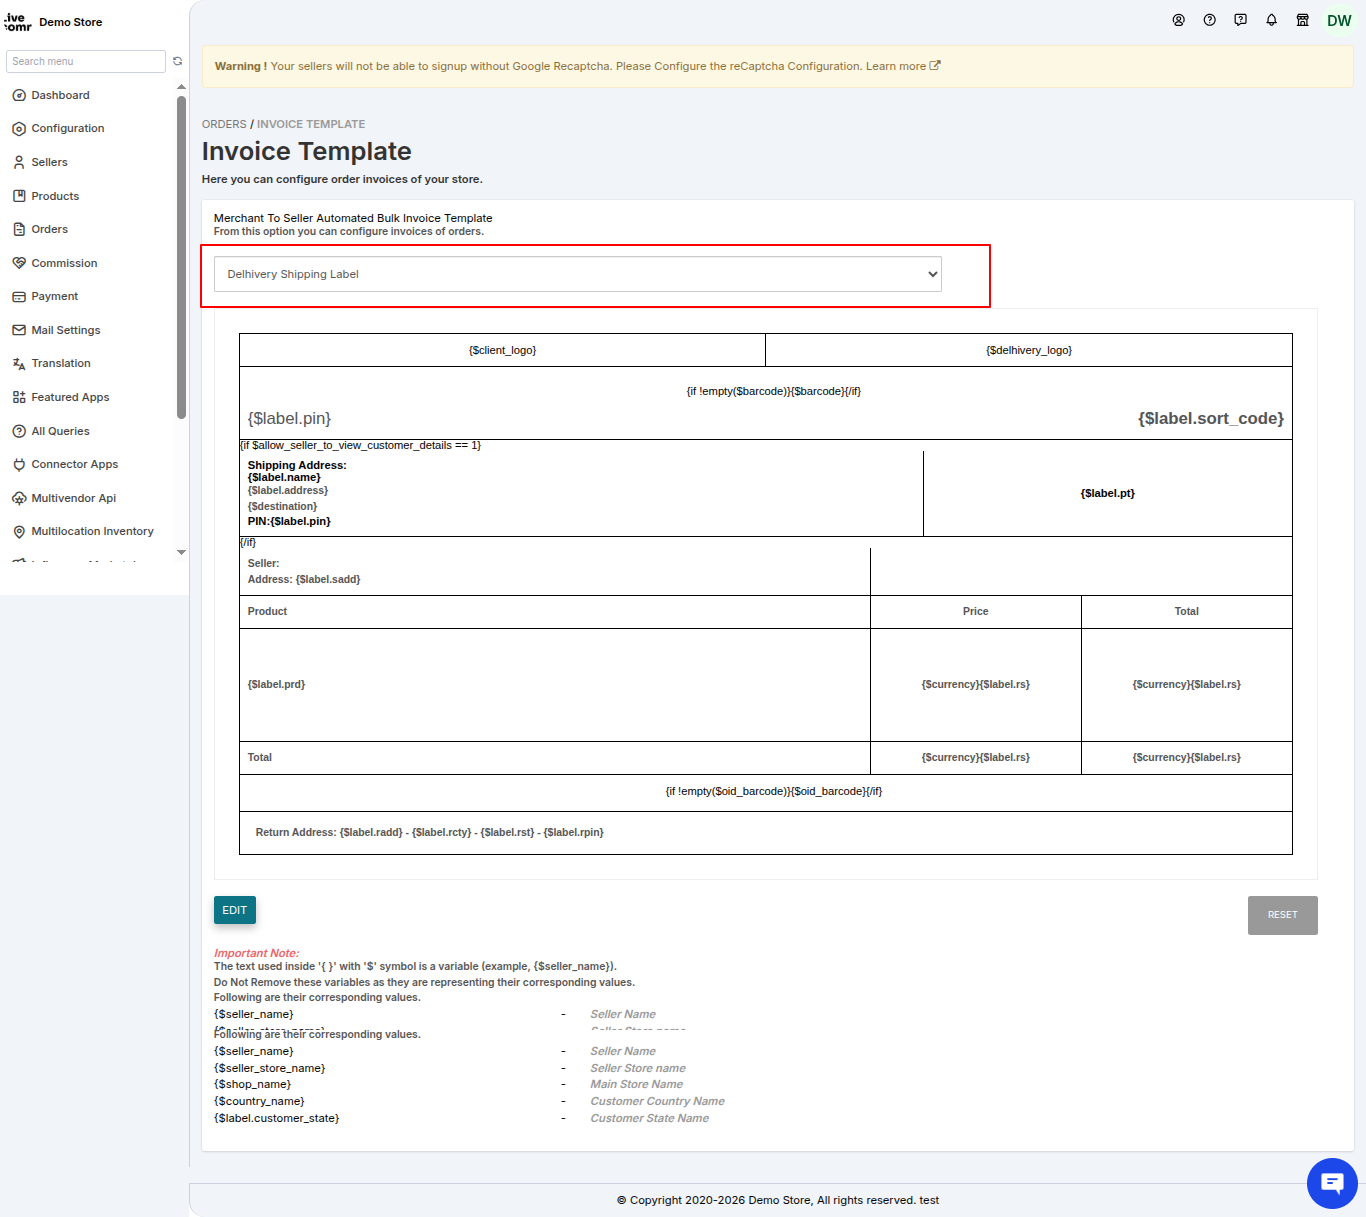Click the EDIT button

coord(235,910)
